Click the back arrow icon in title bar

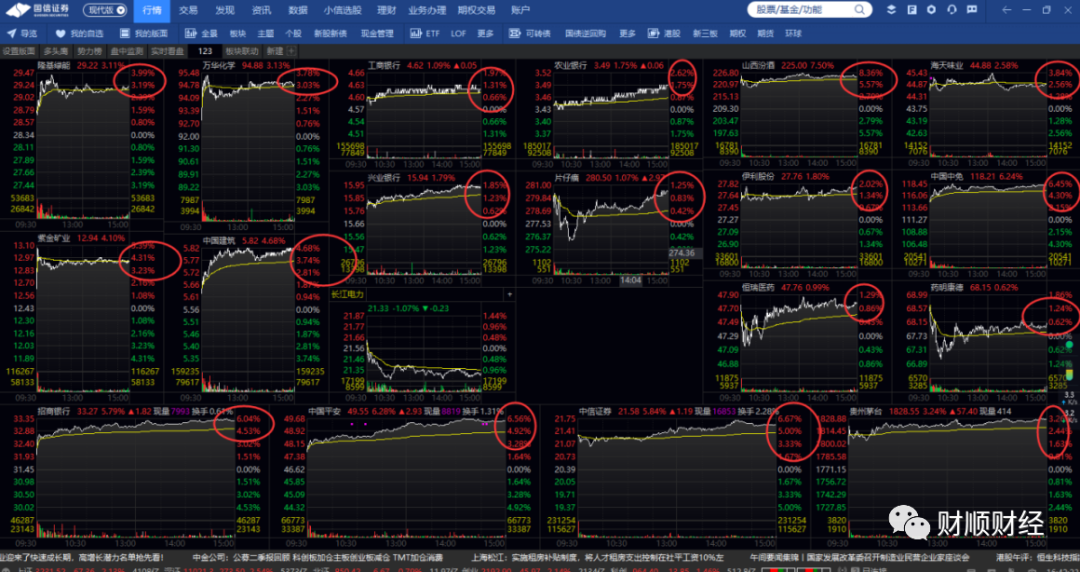pyautogui.click(x=1007, y=10)
